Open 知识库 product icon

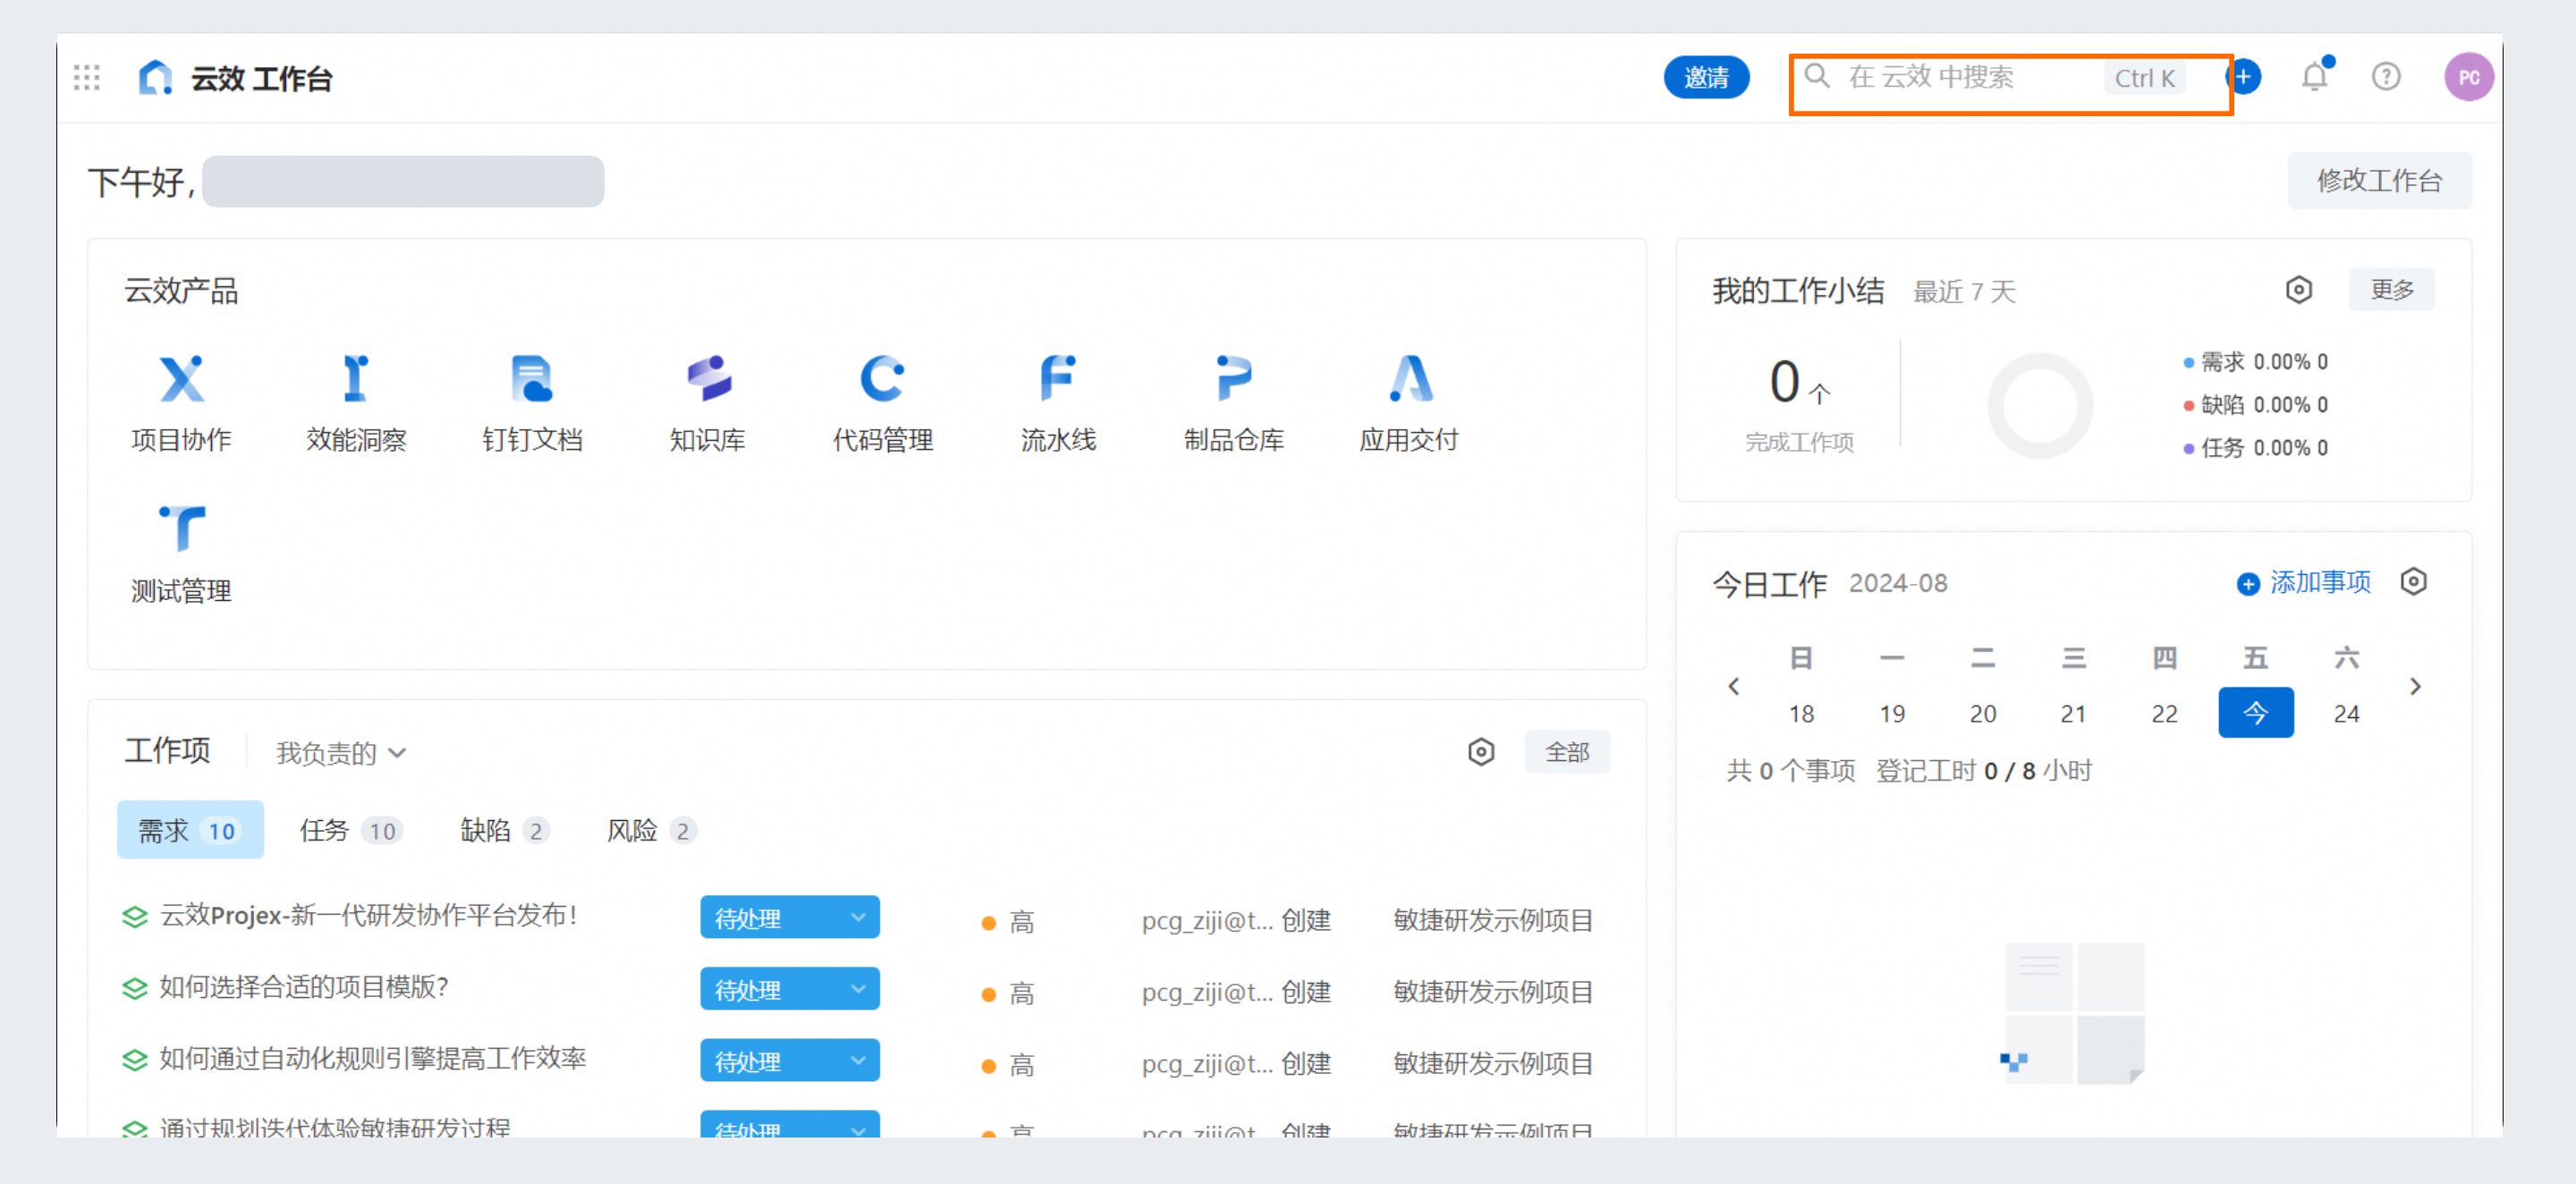pos(708,379)
